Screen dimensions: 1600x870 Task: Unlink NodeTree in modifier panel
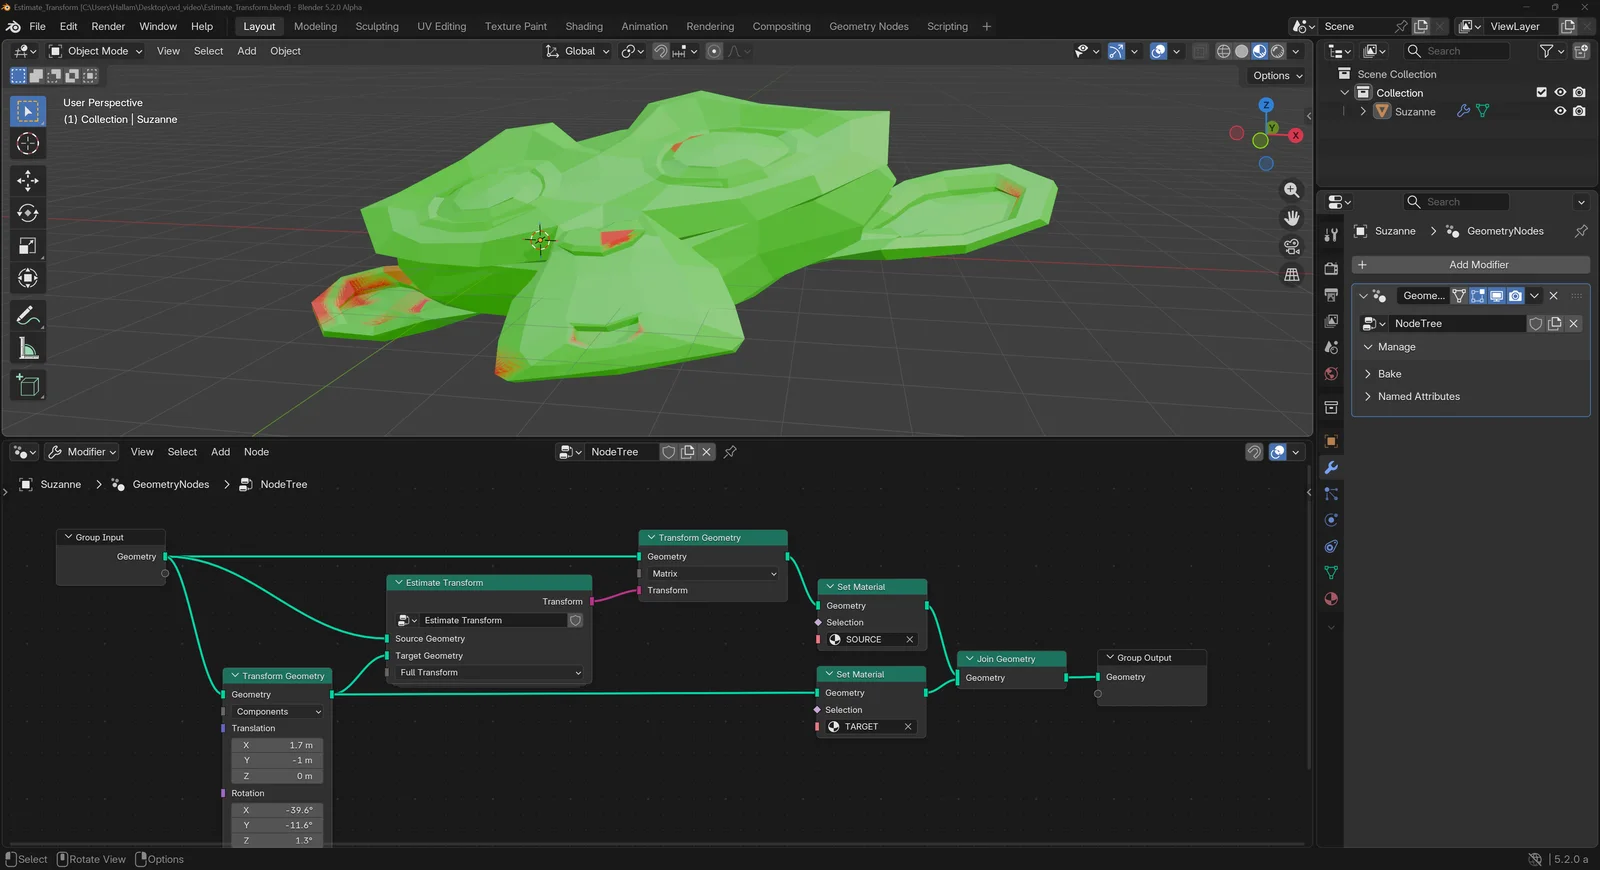pos(1573,324)
